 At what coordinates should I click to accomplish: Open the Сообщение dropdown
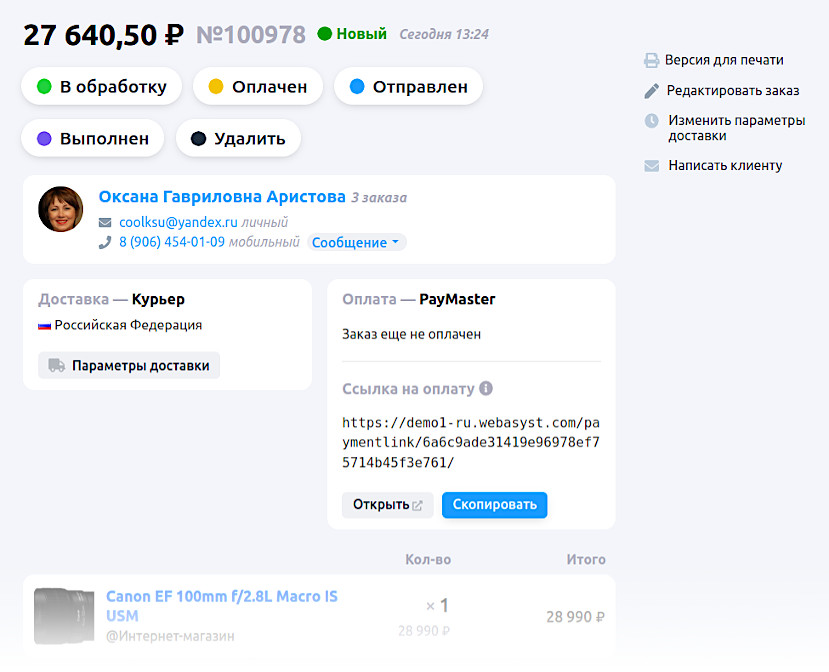[355, 242]
